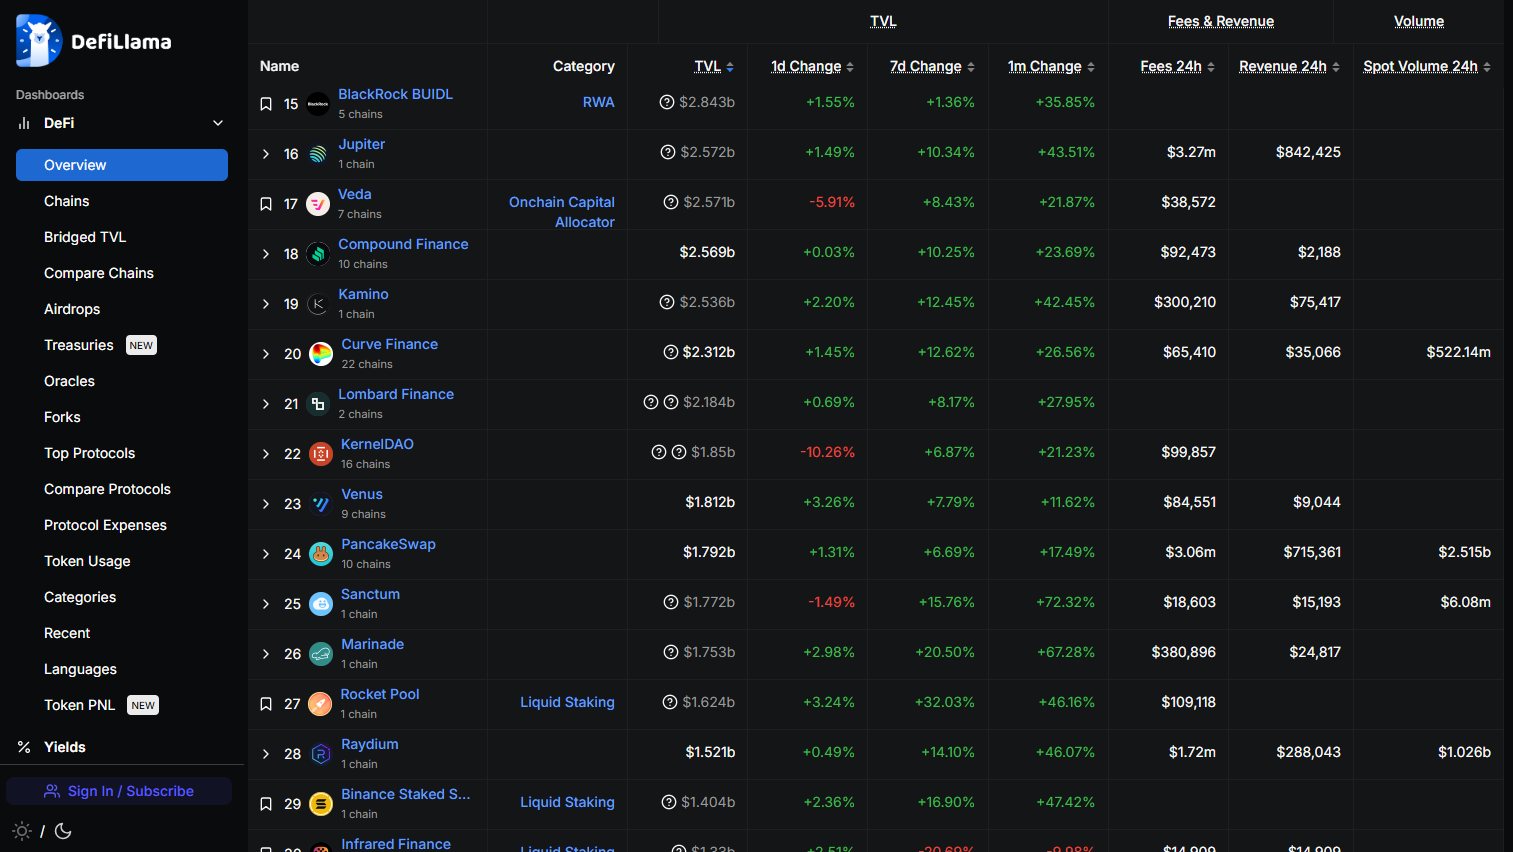Click the Compound Finance logo
This screenshot has height=852, width=1513.
[x=318, y=254]
